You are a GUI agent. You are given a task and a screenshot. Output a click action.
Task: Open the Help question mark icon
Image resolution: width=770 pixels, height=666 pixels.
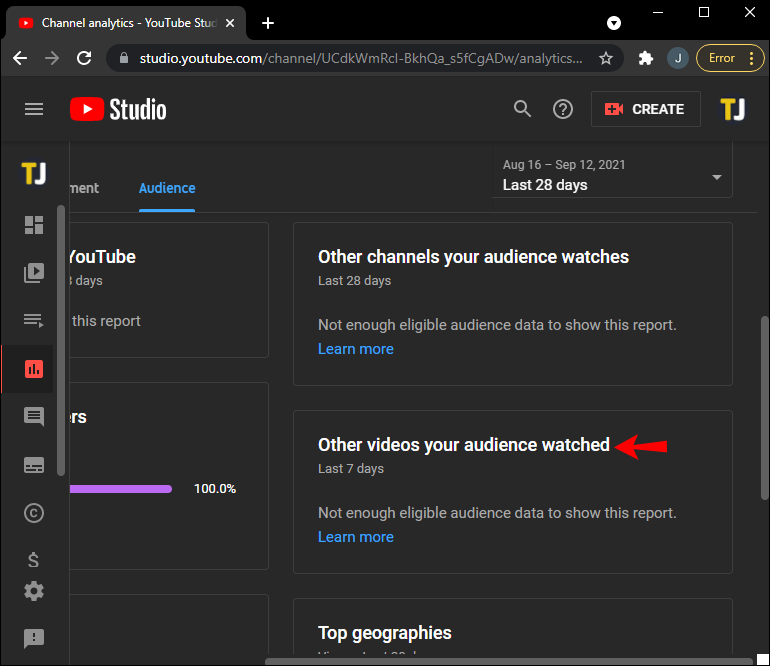coord(563,109)
